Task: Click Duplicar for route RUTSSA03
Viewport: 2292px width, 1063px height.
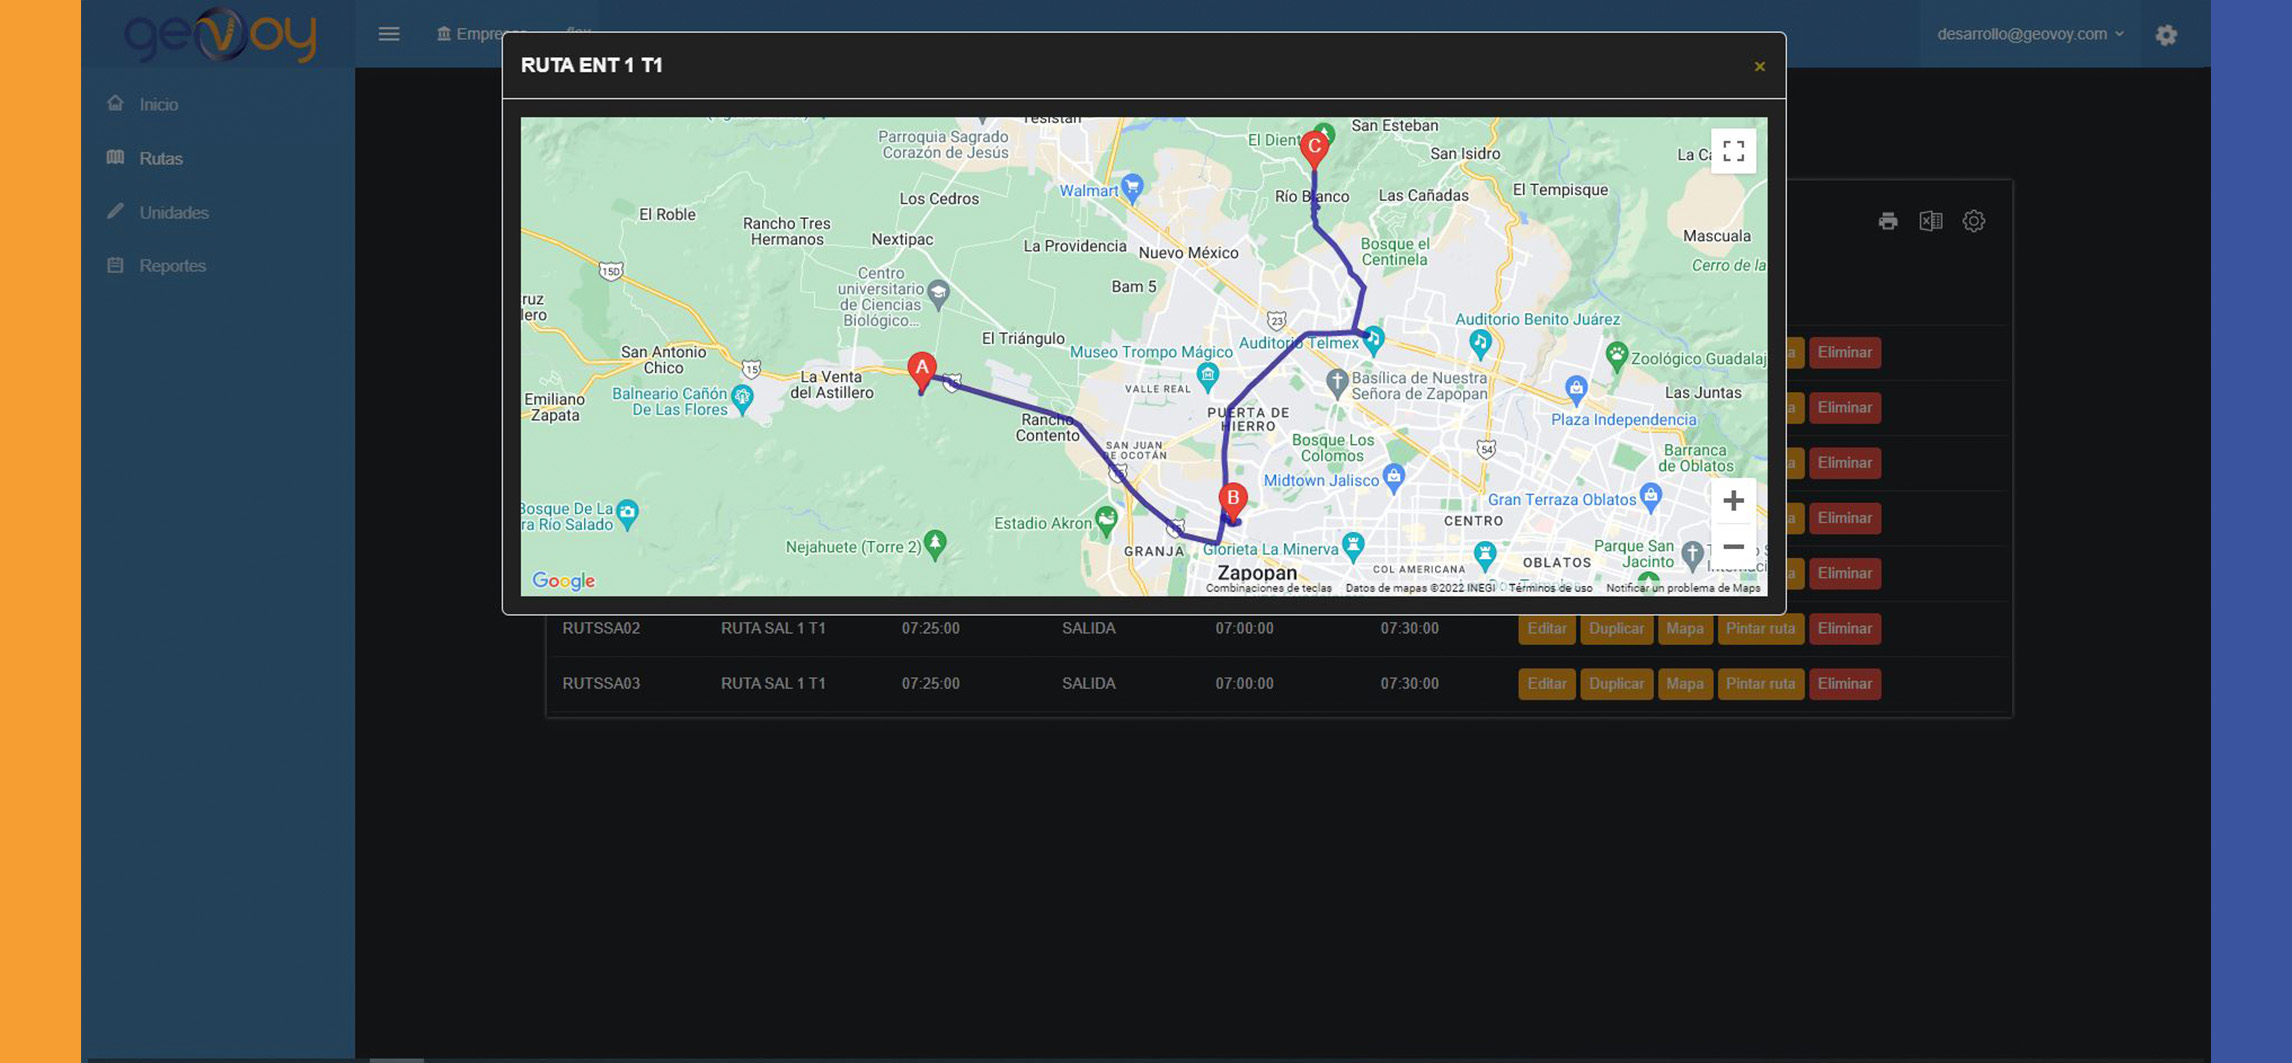Action: (x=1616, y=684)
